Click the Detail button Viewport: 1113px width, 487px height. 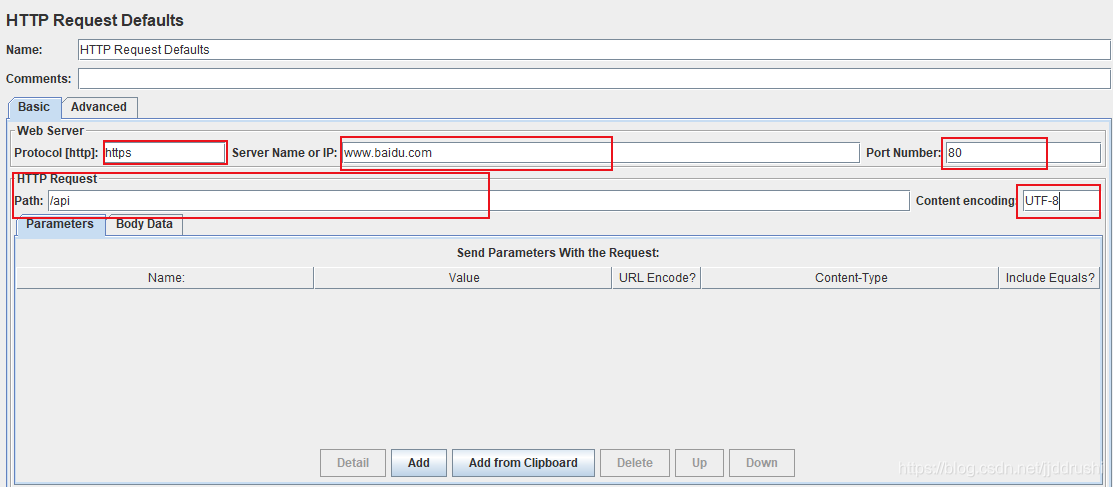(353, 463)
